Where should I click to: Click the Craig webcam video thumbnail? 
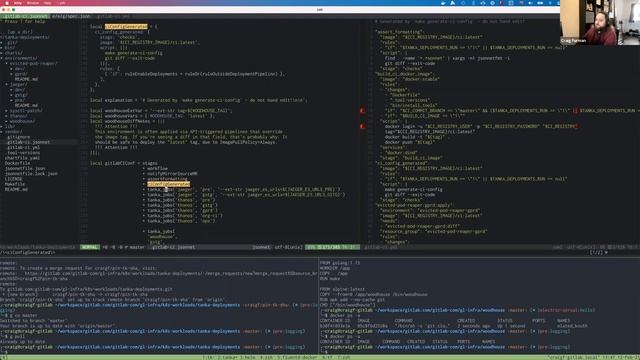600,22
